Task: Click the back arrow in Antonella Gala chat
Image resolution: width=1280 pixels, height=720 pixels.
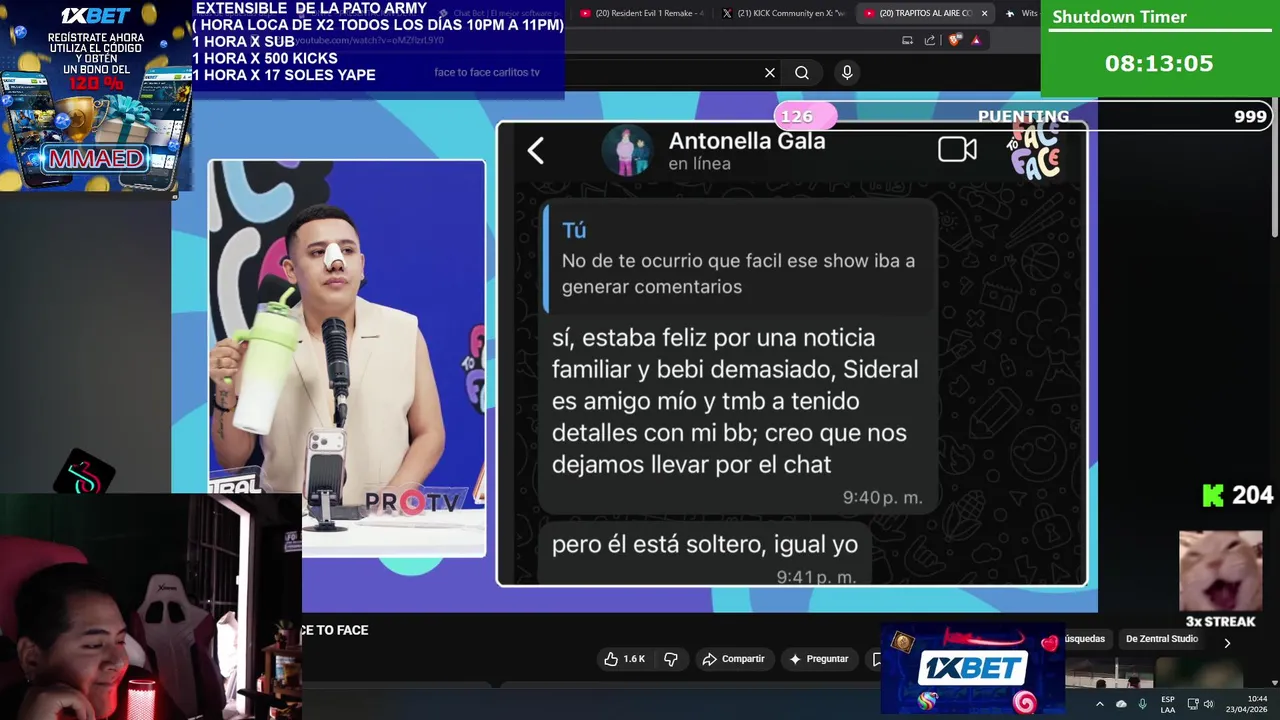Action: click(536, 151)
